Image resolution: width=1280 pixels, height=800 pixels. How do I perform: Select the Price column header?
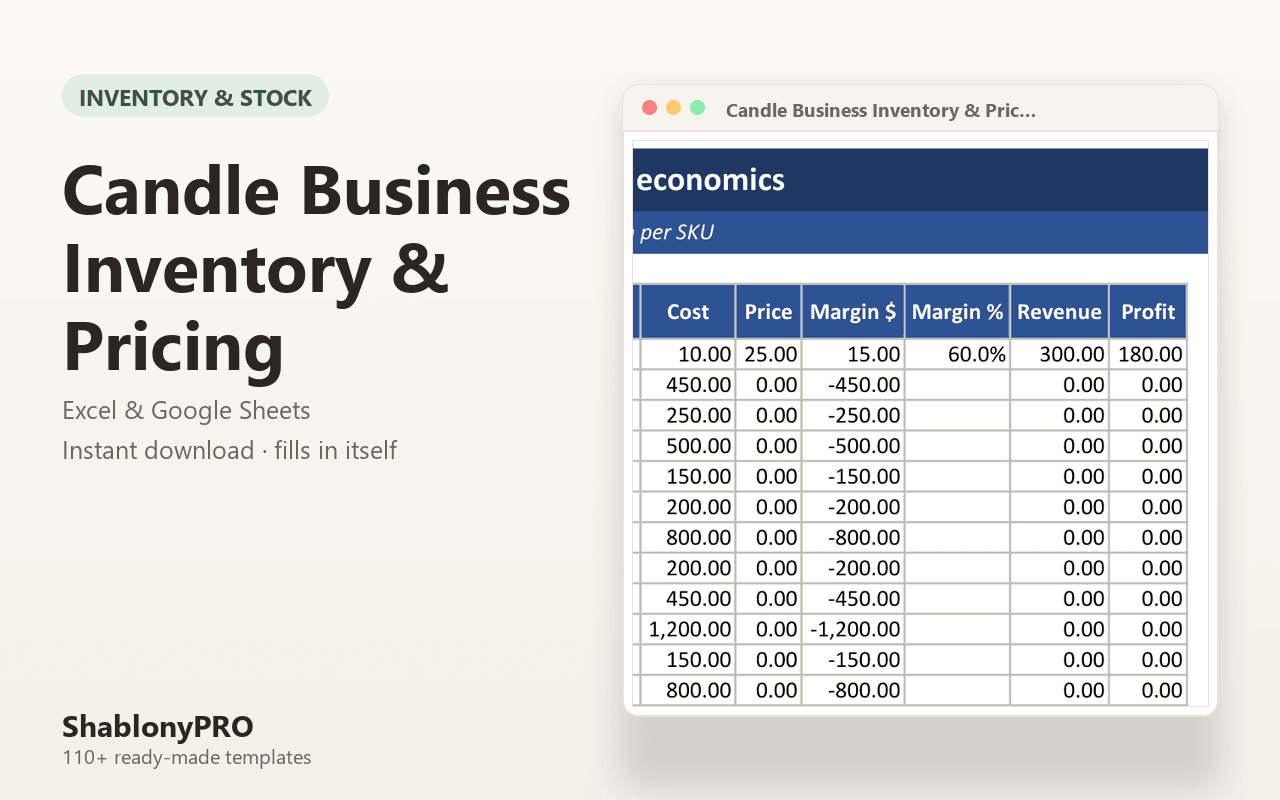(x=768, y=311)
